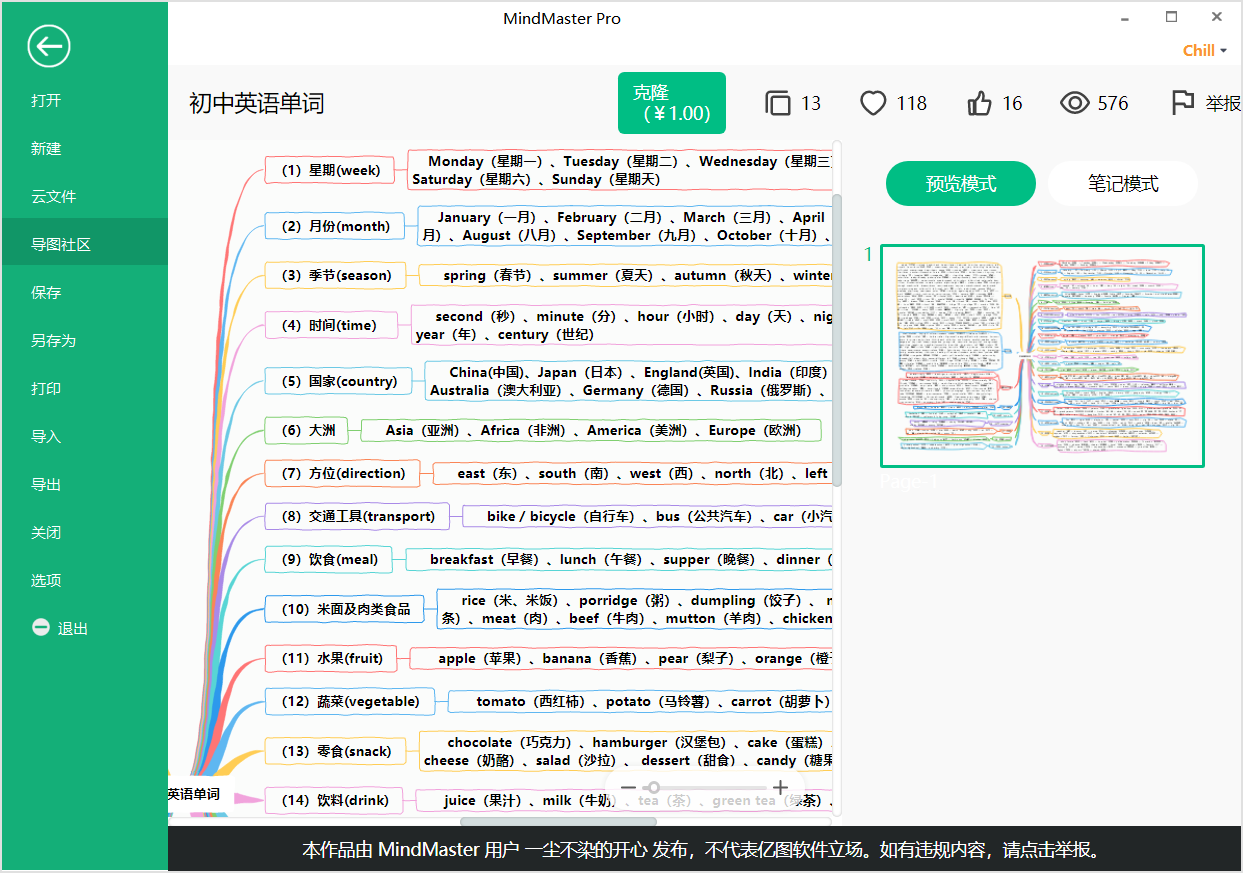This screenshot has width=1243, height=873.
Task: Click the Asia, Africa, America text box
Action: coord(592,430)
